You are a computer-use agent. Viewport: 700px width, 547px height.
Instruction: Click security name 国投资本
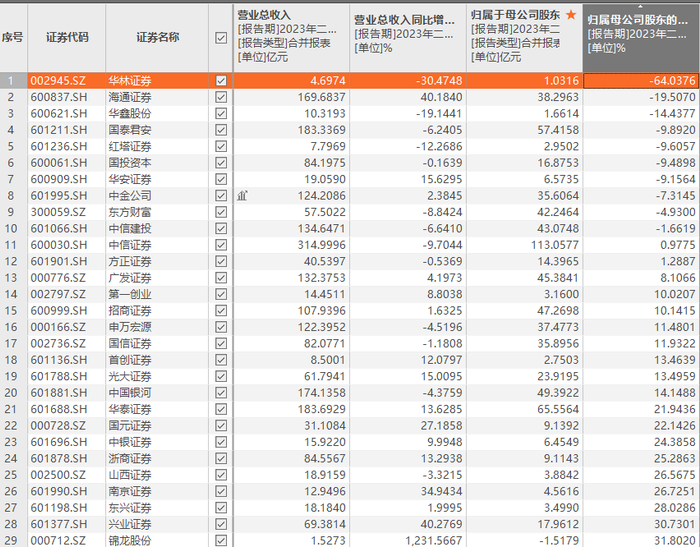[130, 163]
